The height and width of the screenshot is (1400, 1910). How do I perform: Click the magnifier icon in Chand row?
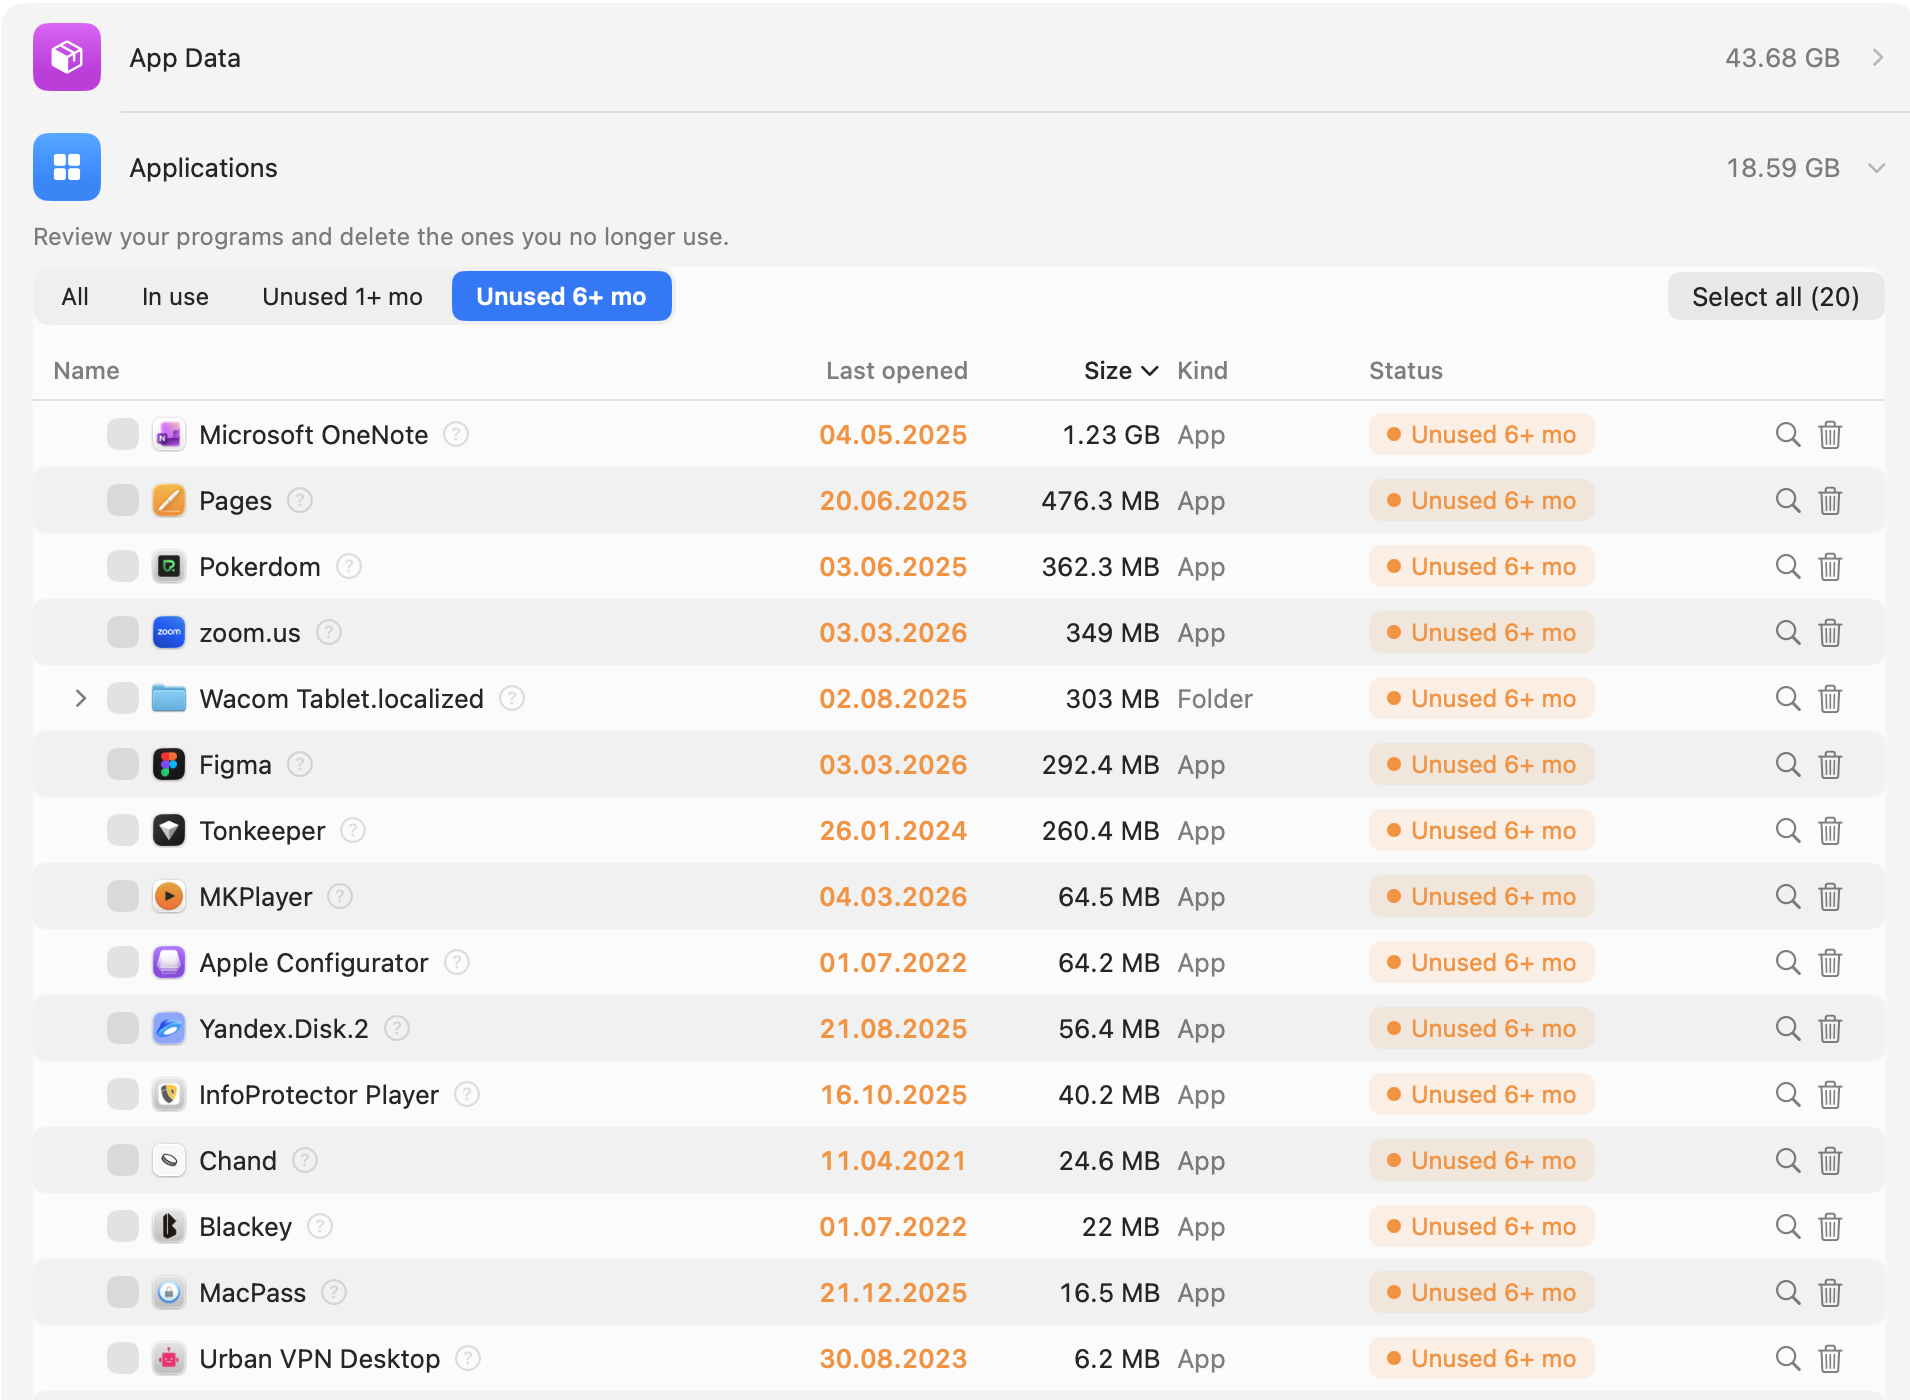1788,1161
